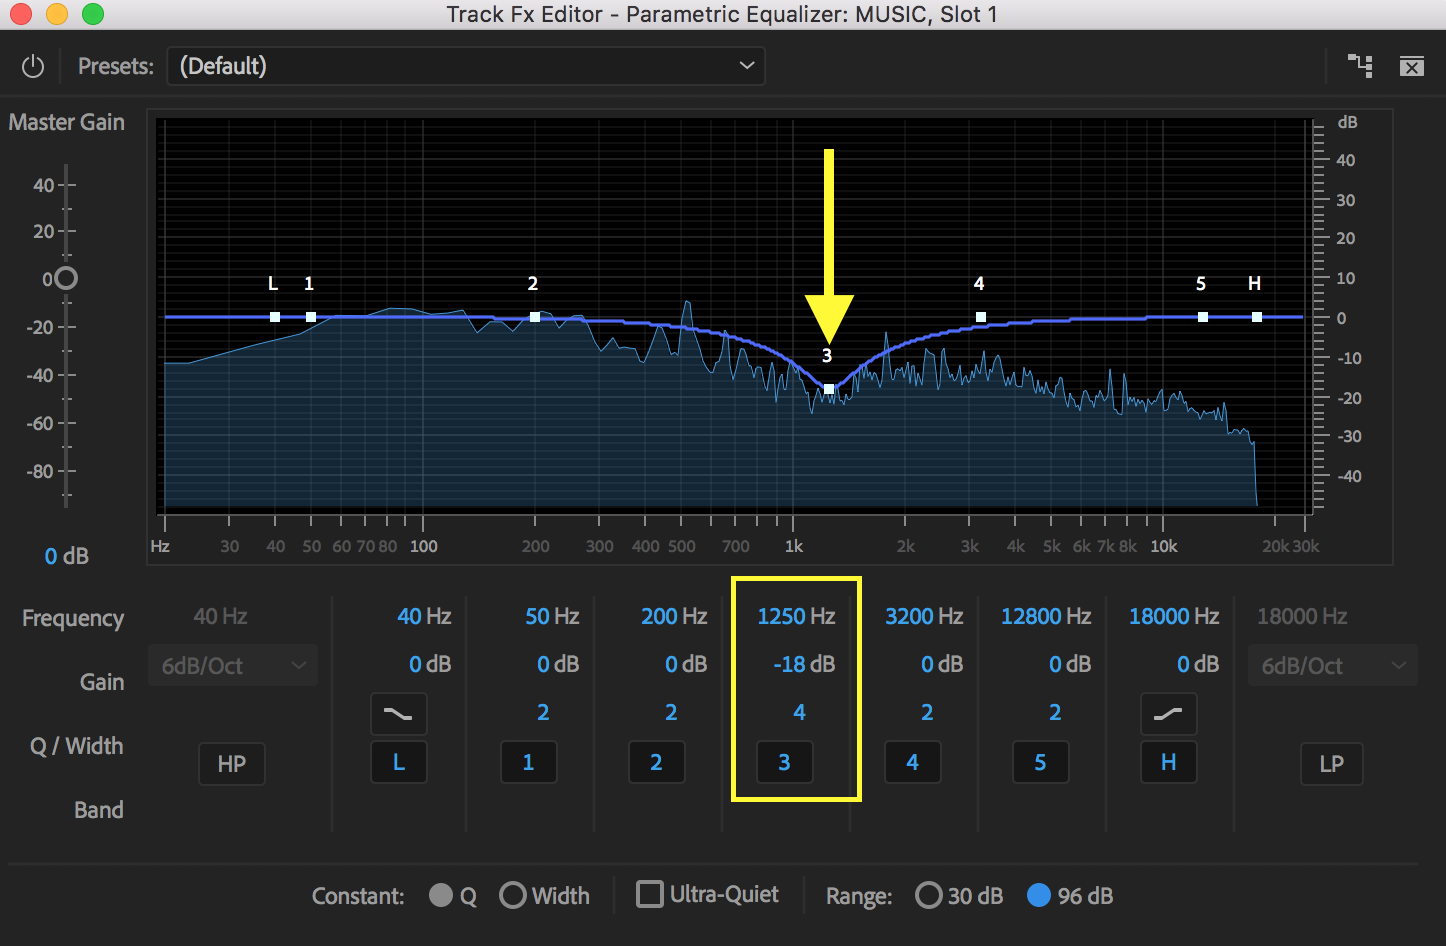1446x946 pixels.
Task: Edit the 0 dB gain of high shelf
Action: point(1198,664)
